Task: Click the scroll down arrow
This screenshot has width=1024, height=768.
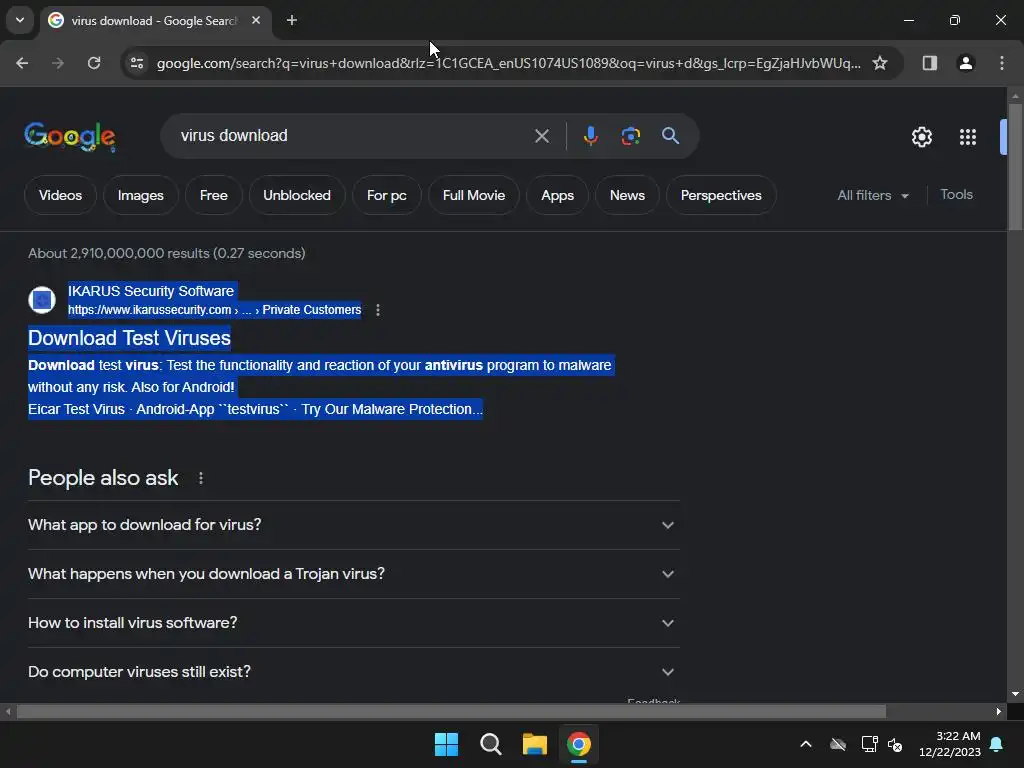Action: [1015, 694]
